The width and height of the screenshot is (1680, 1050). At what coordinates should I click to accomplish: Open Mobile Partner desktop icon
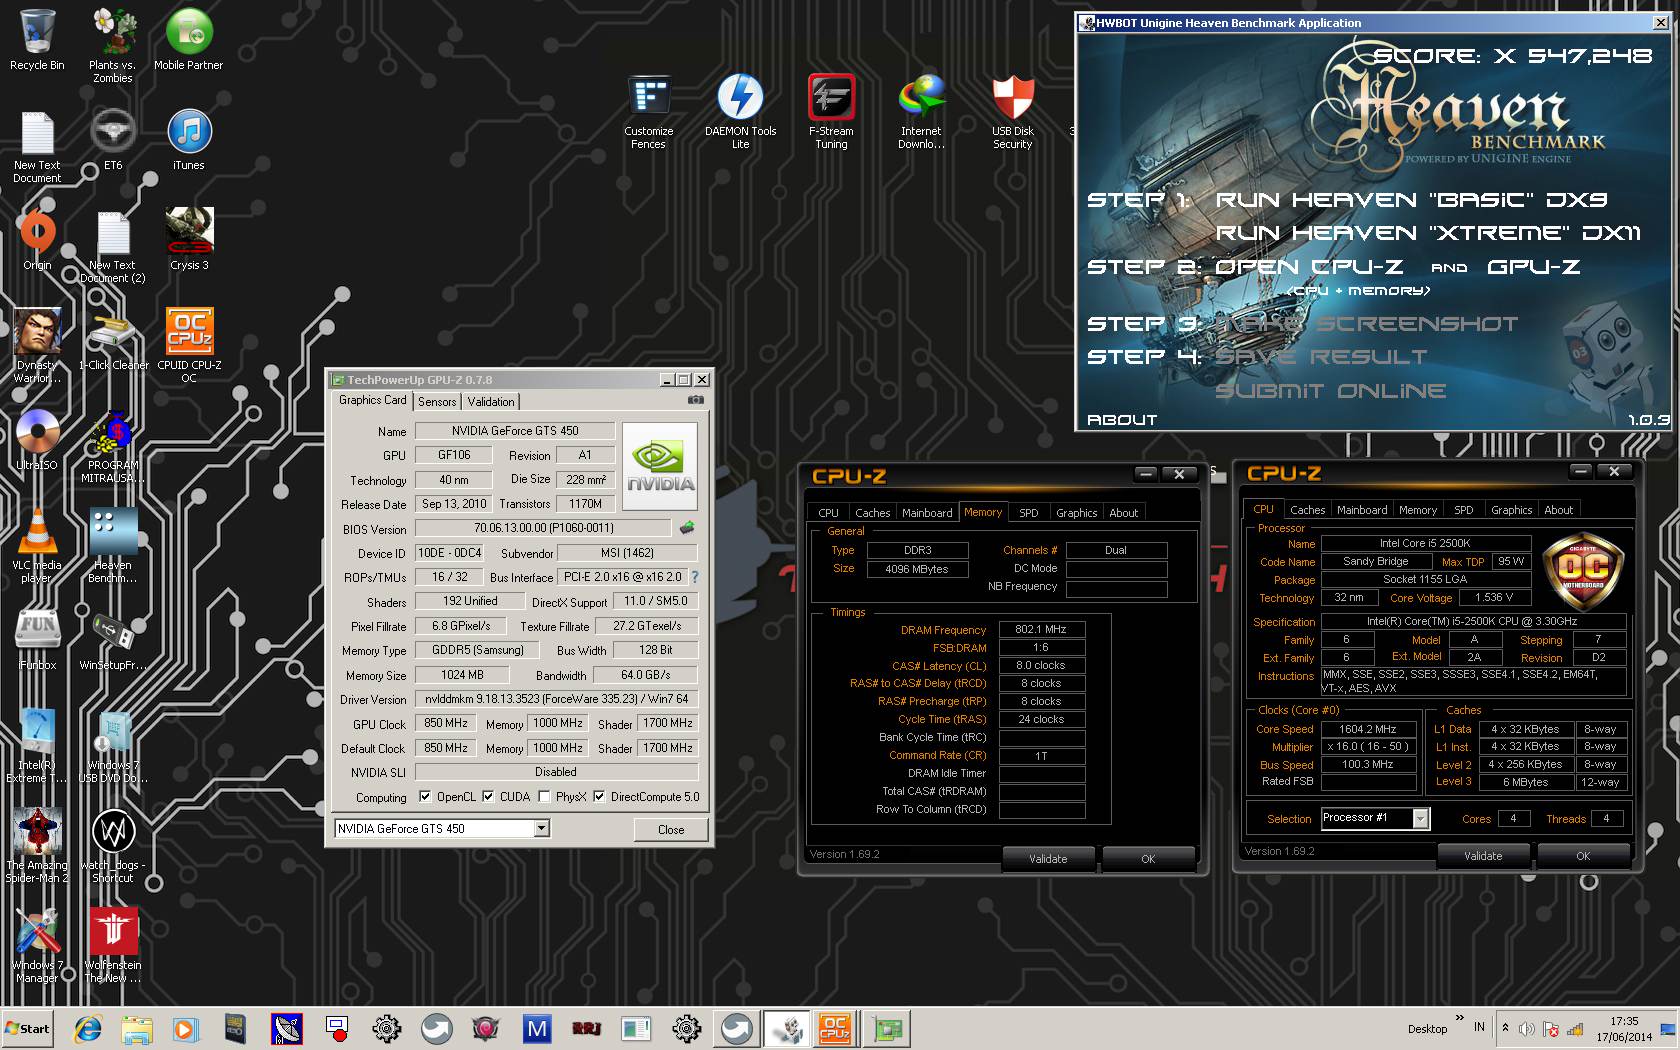(189, 40)
